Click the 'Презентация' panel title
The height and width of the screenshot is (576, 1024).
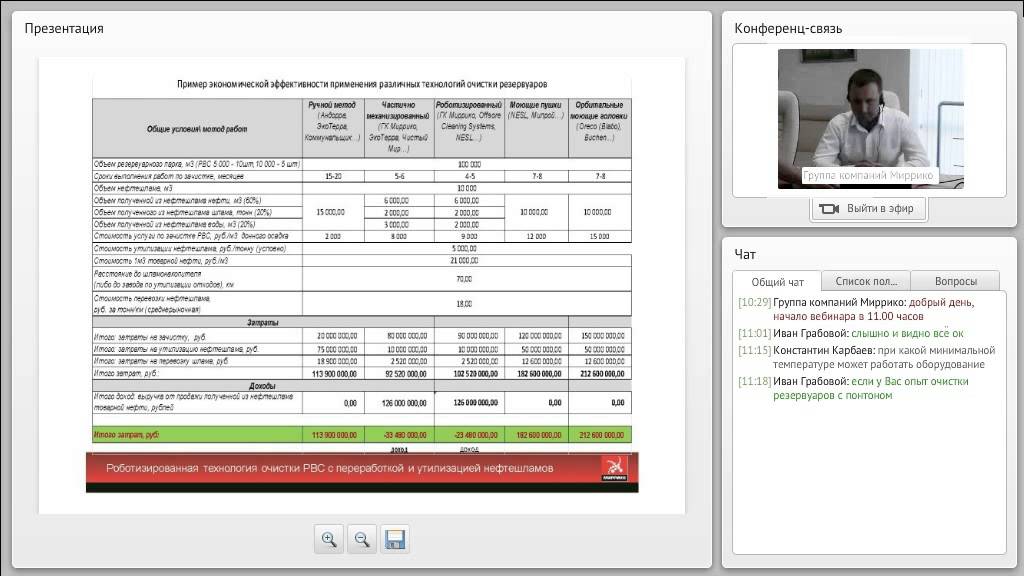[64, 28]
